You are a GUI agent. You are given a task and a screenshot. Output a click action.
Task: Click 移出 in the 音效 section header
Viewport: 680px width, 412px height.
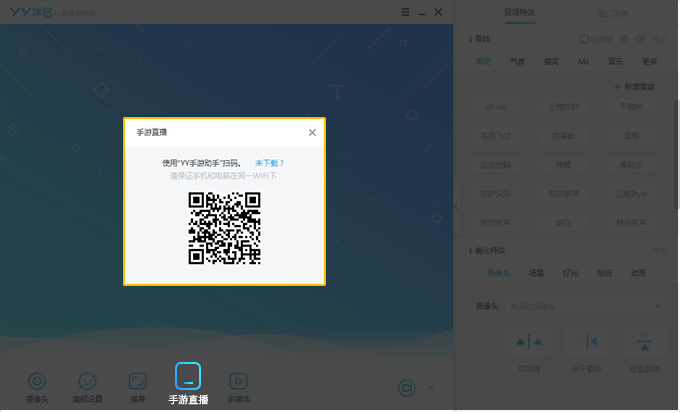660,39
